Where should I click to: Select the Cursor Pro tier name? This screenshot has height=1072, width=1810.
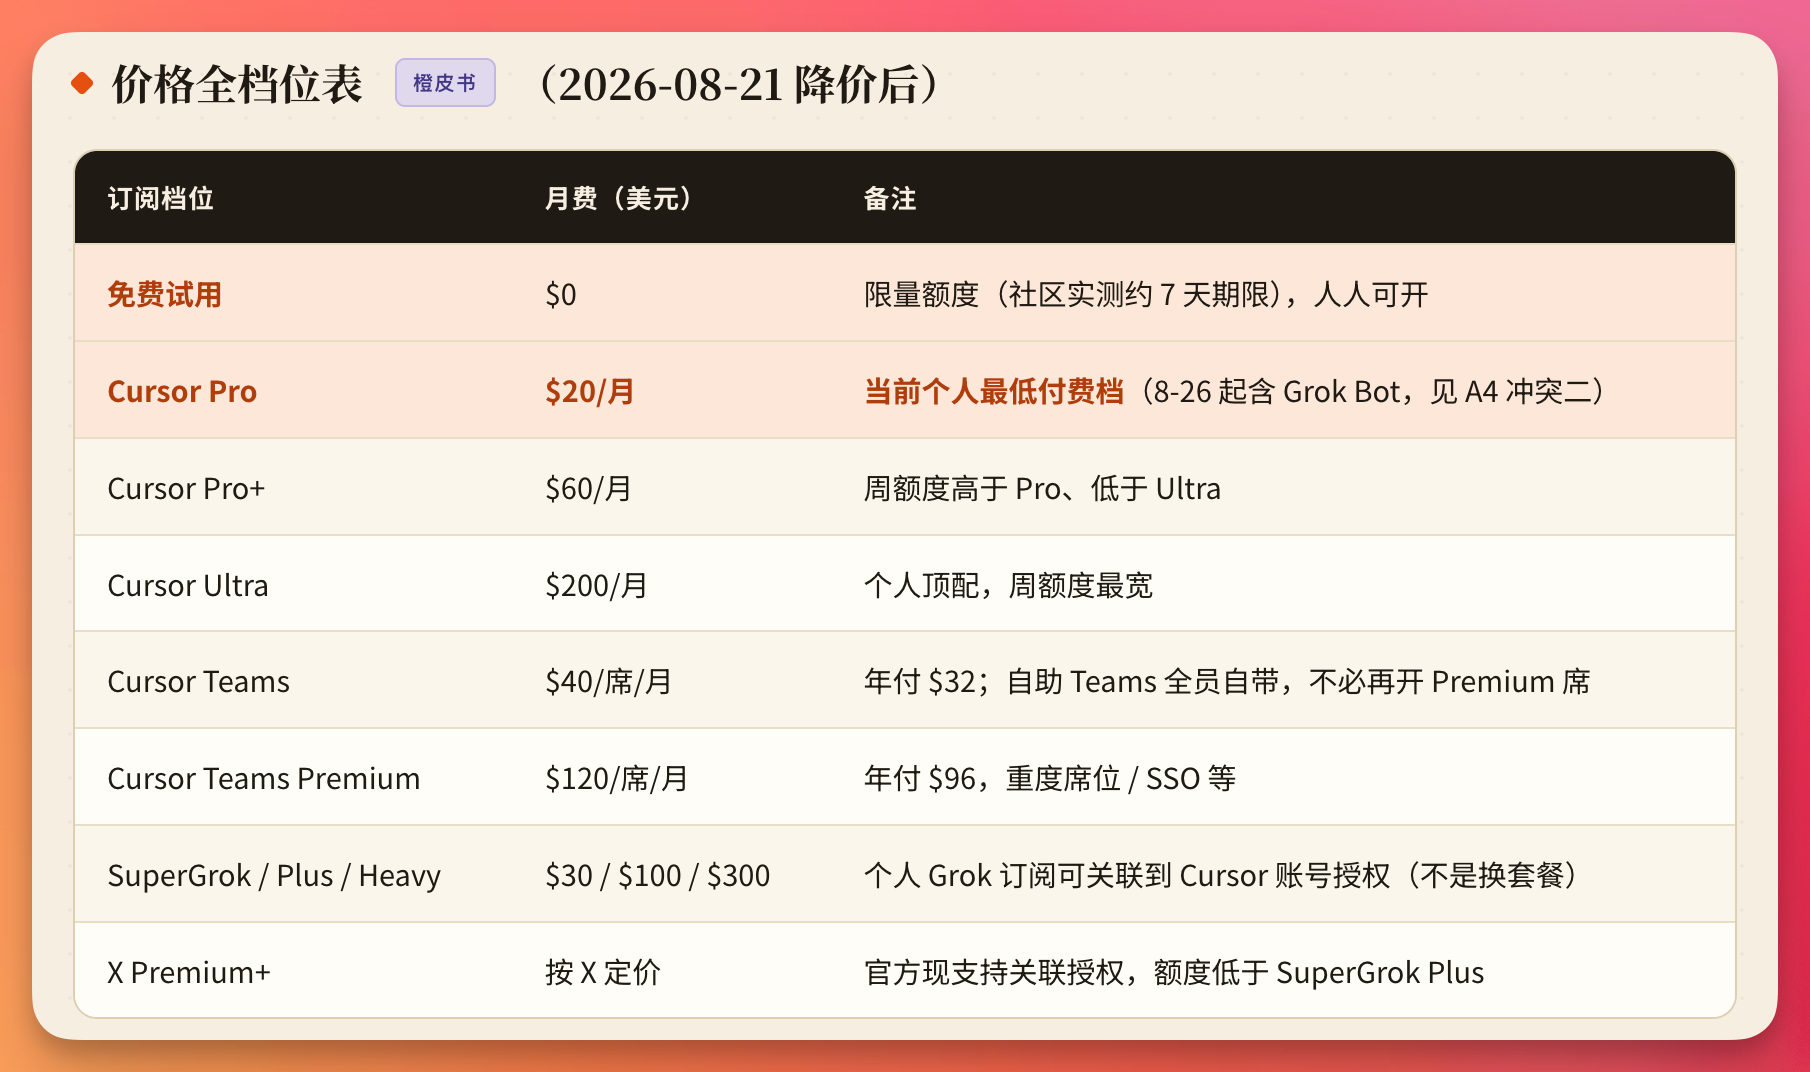tap(182, 392)
